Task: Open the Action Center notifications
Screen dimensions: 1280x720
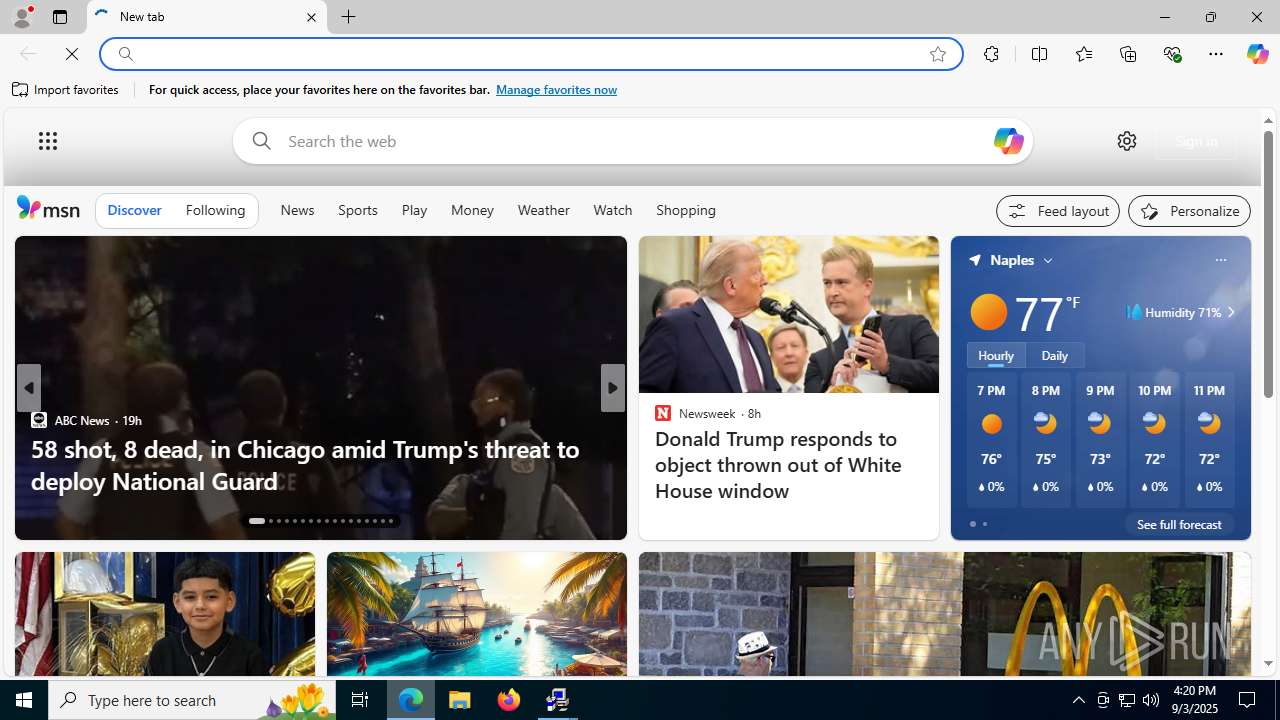Action: [1248, 700]
